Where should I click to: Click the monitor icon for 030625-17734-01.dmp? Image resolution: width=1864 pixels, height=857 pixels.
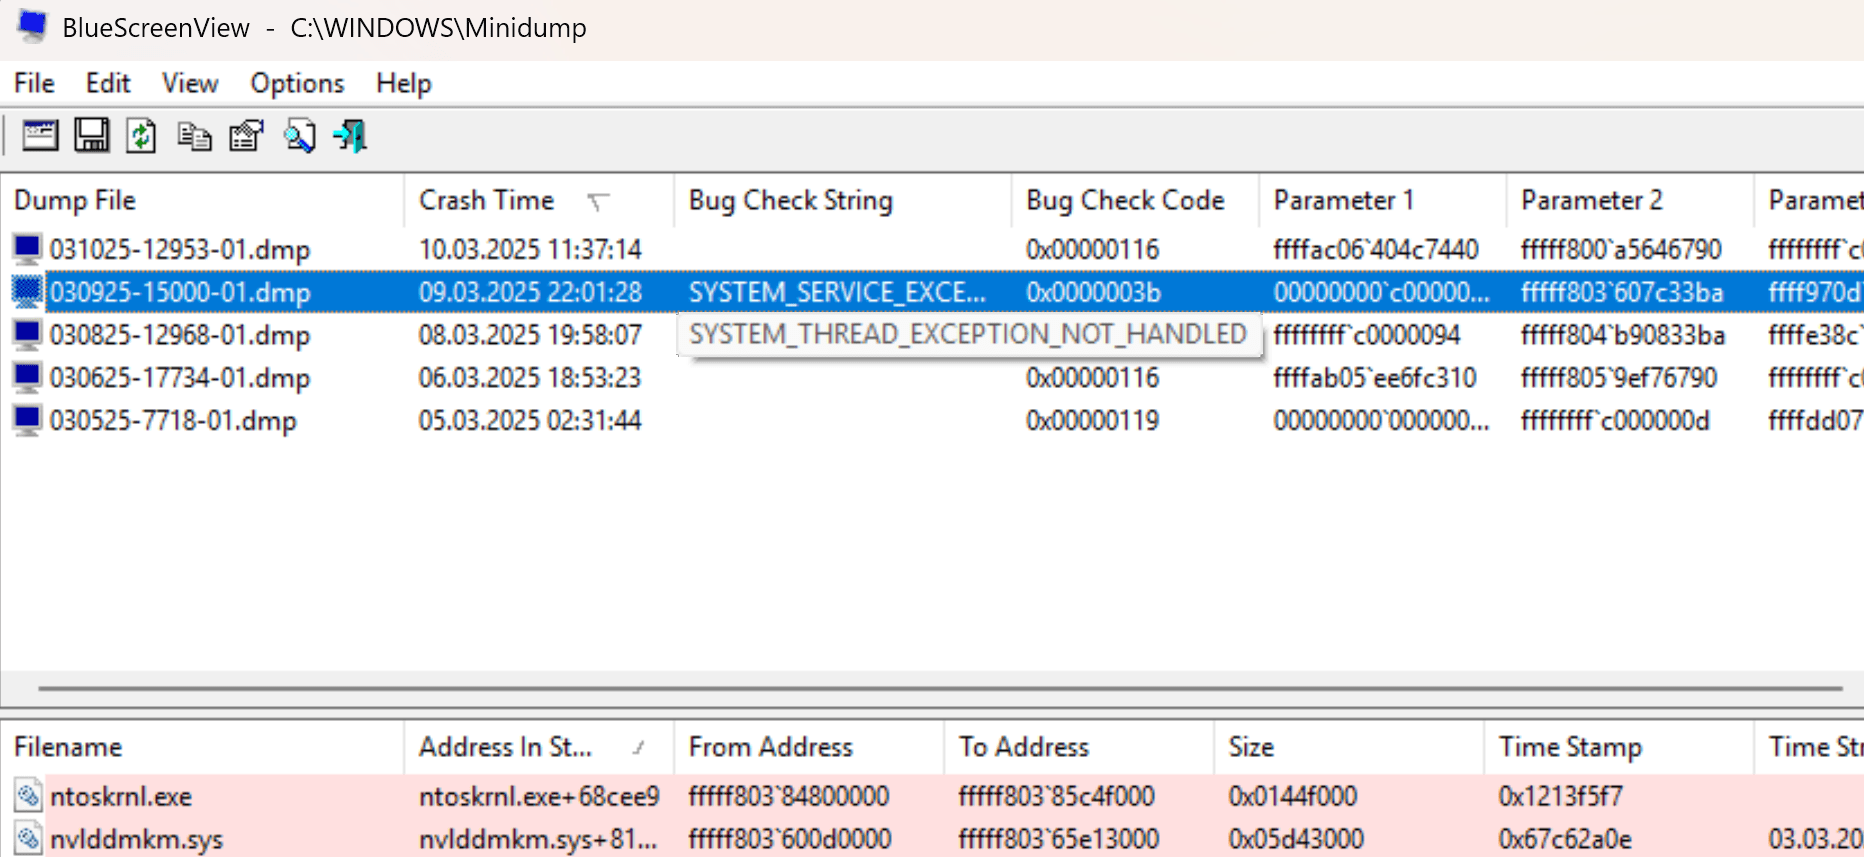tap(27, 377)
